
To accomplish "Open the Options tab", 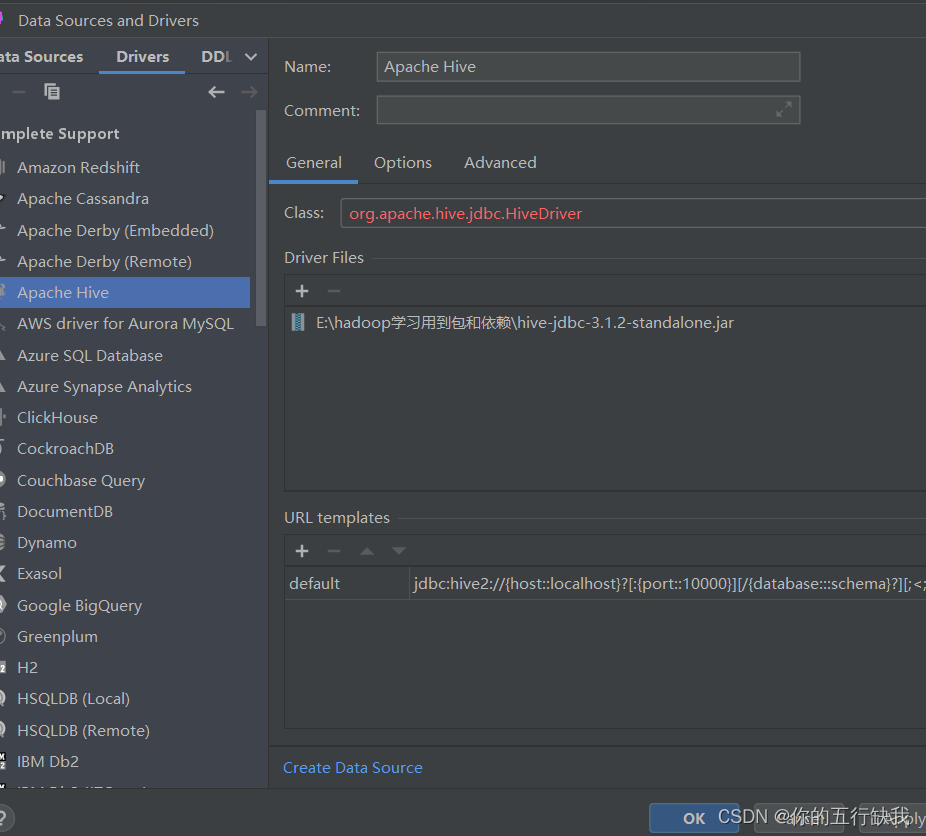I will click(x=403, y=163).
